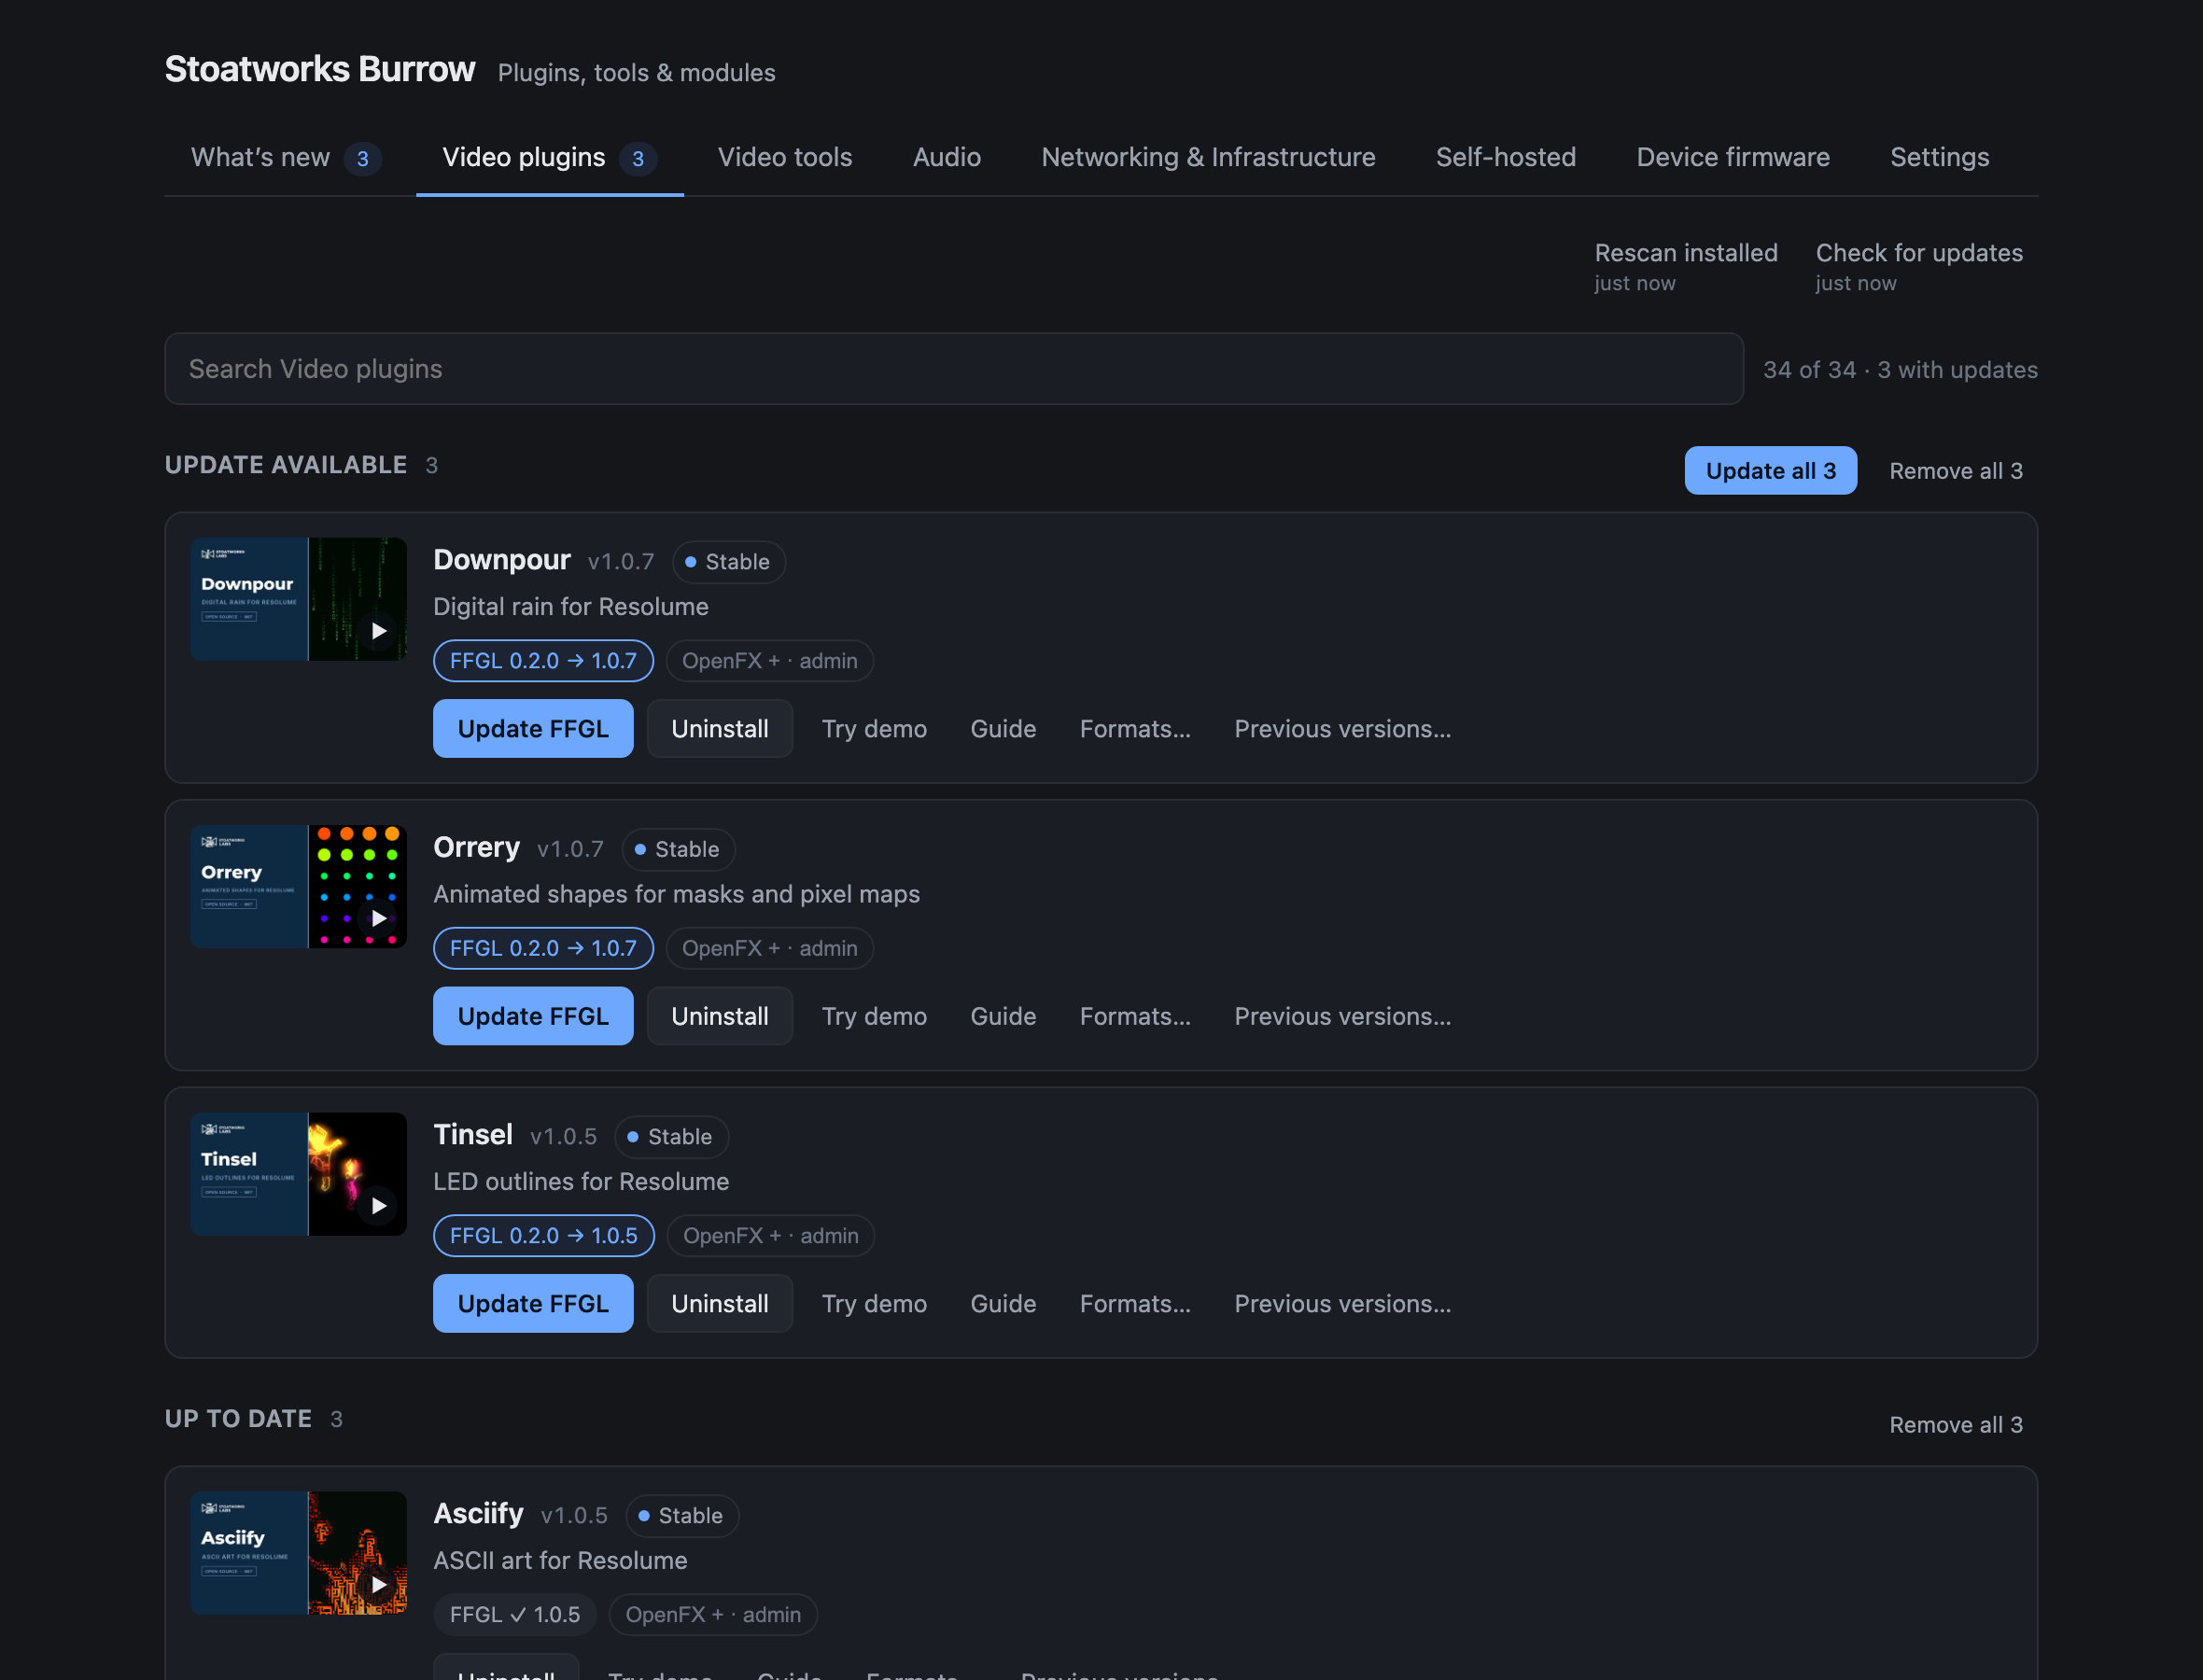Click the Orrery Stable badge
Viewport: 2203px width, 1680px height.
click(x=678, y=849)
